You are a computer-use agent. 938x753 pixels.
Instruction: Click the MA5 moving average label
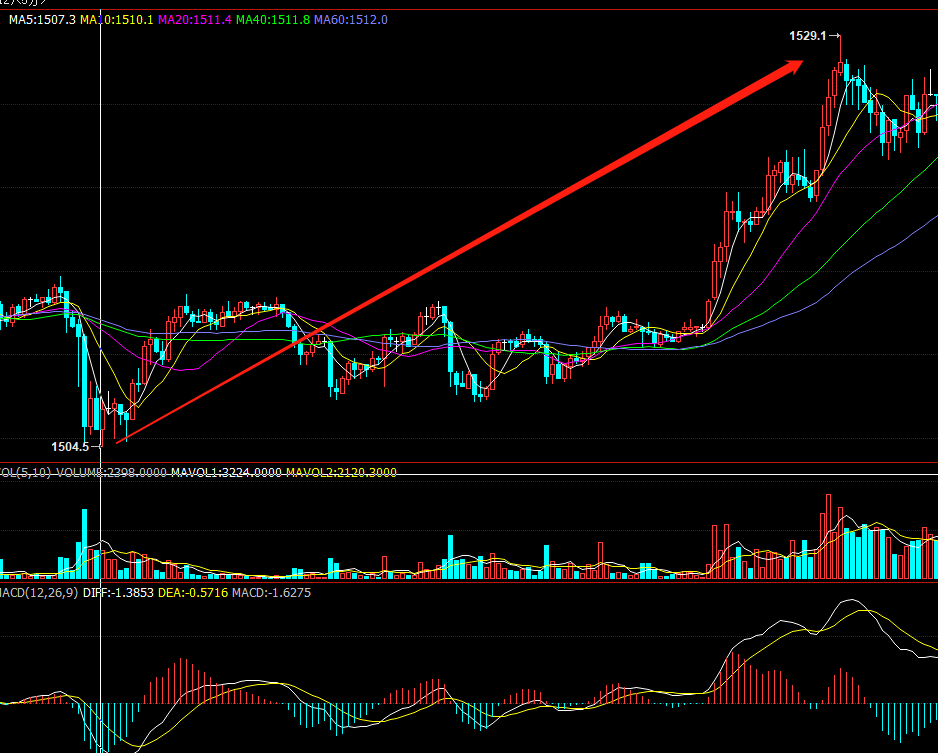tap(42, 20)
